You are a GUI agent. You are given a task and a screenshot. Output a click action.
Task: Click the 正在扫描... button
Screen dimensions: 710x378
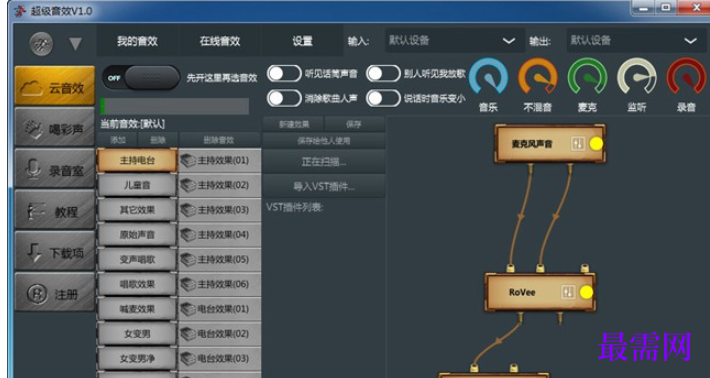click(x=324, y=162)
